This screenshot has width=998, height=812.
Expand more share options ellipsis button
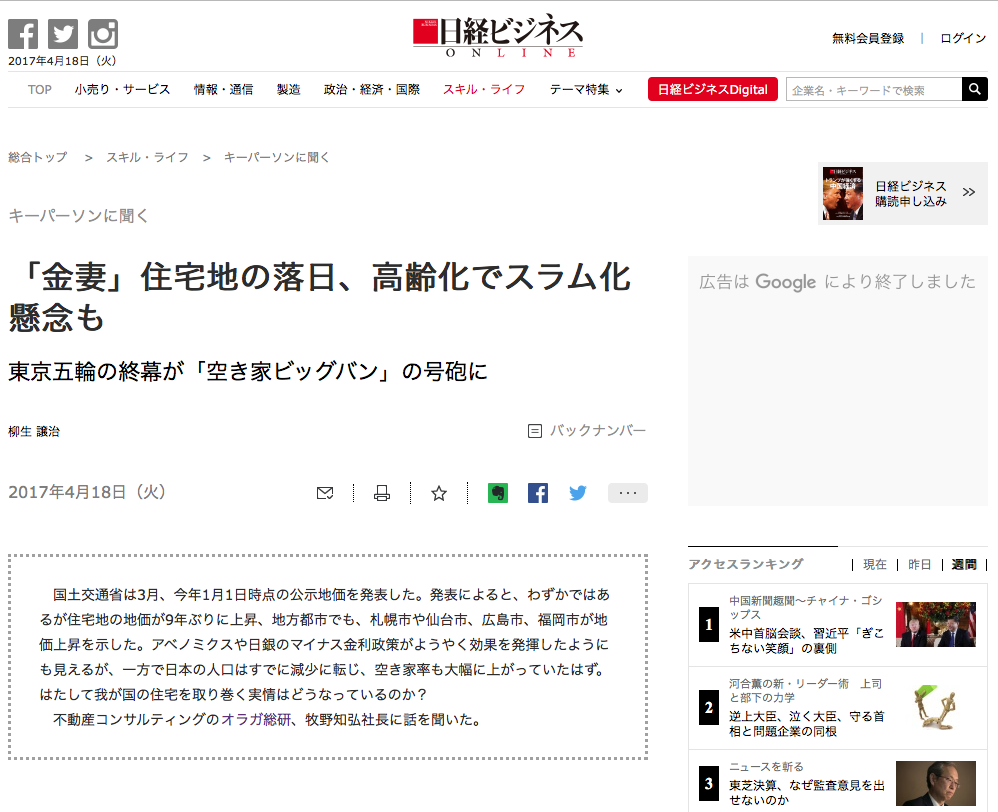tap(628, 493)
